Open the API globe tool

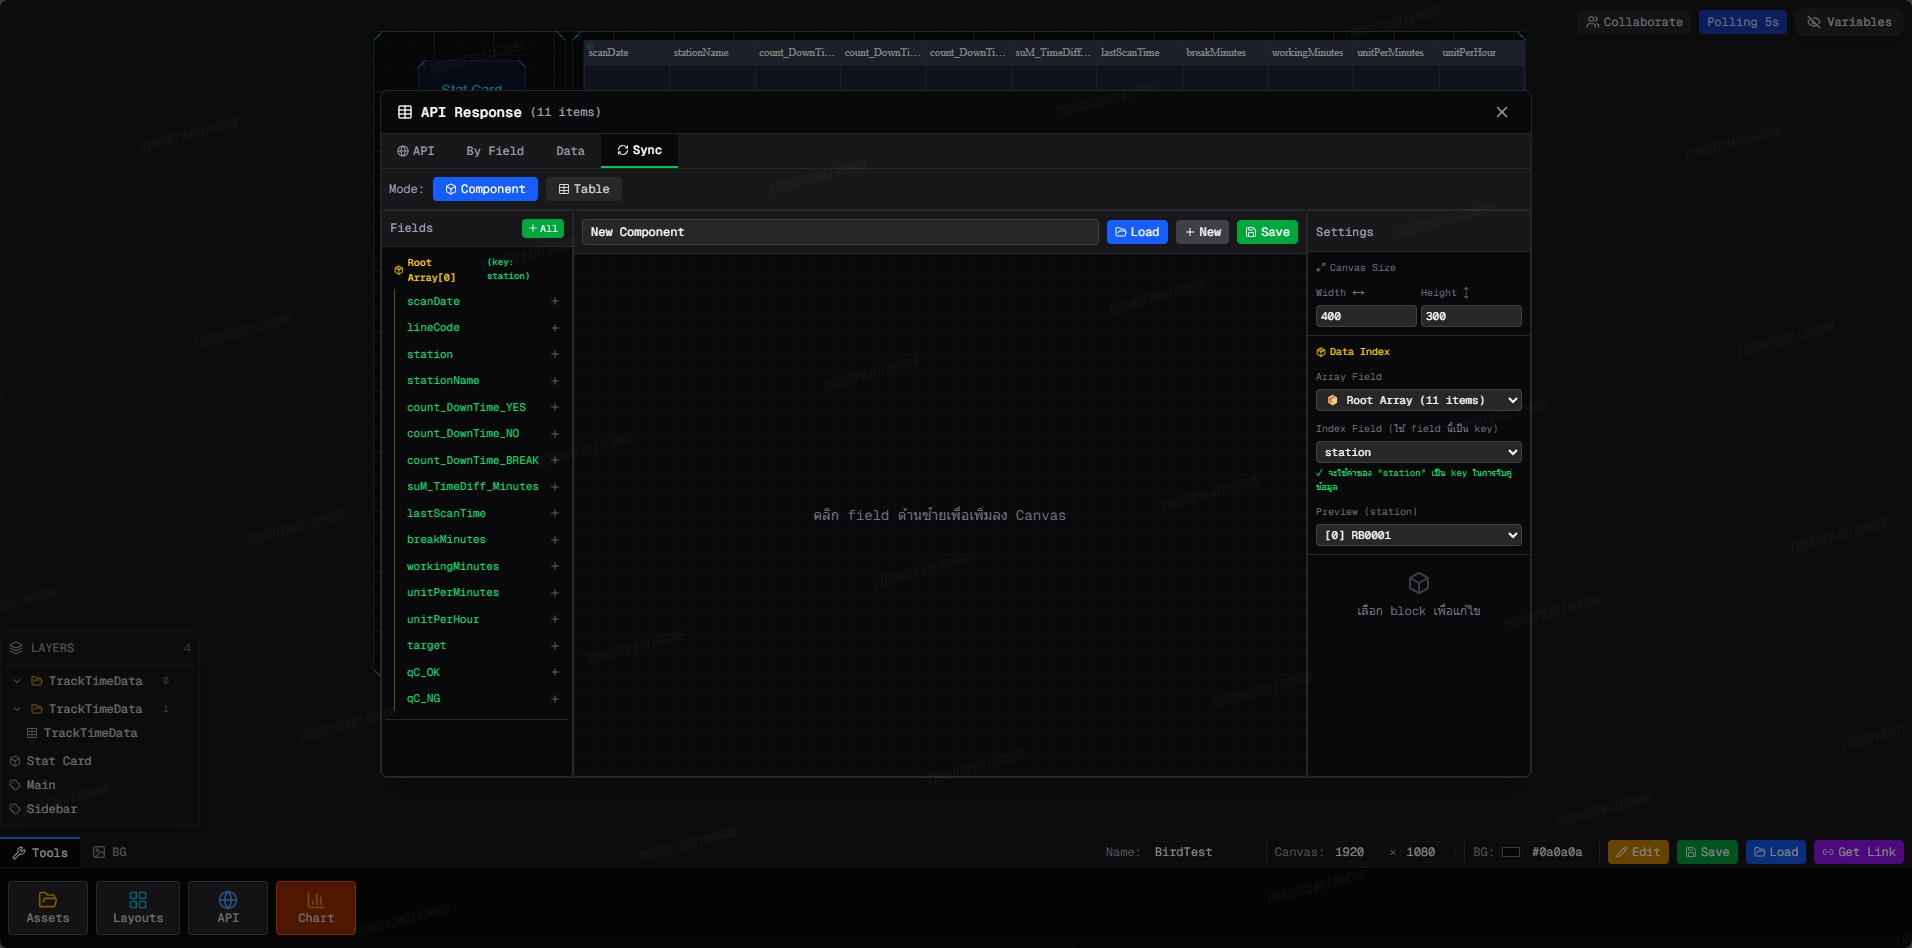228,908
